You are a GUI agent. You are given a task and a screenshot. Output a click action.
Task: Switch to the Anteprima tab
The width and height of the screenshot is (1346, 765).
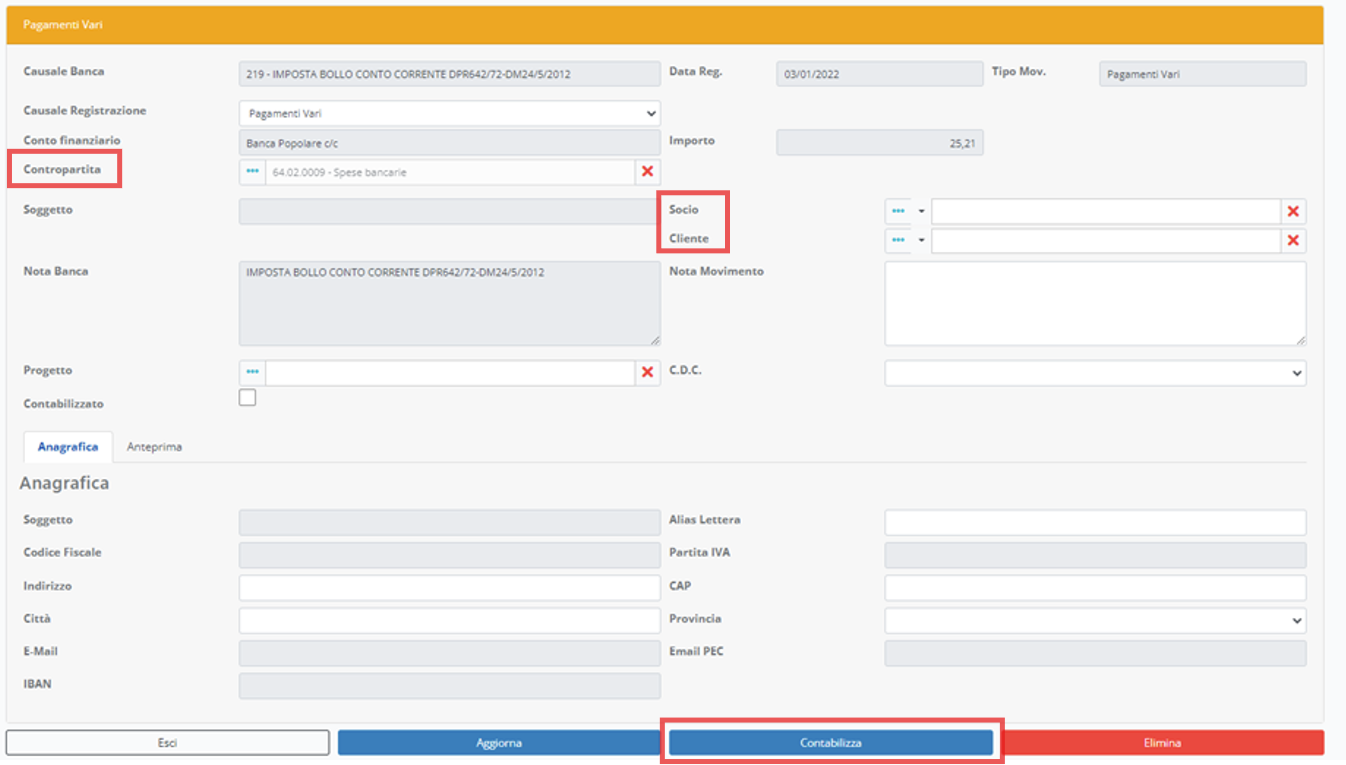pos(154,447)
